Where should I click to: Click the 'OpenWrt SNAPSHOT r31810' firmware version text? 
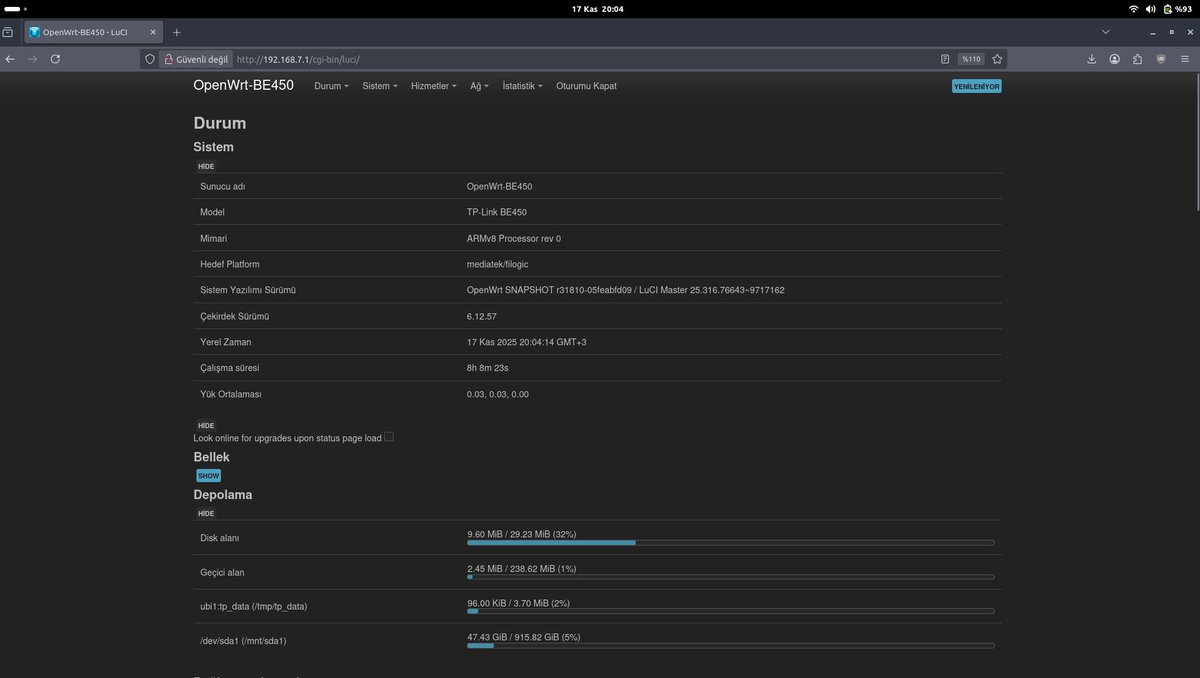626,290
